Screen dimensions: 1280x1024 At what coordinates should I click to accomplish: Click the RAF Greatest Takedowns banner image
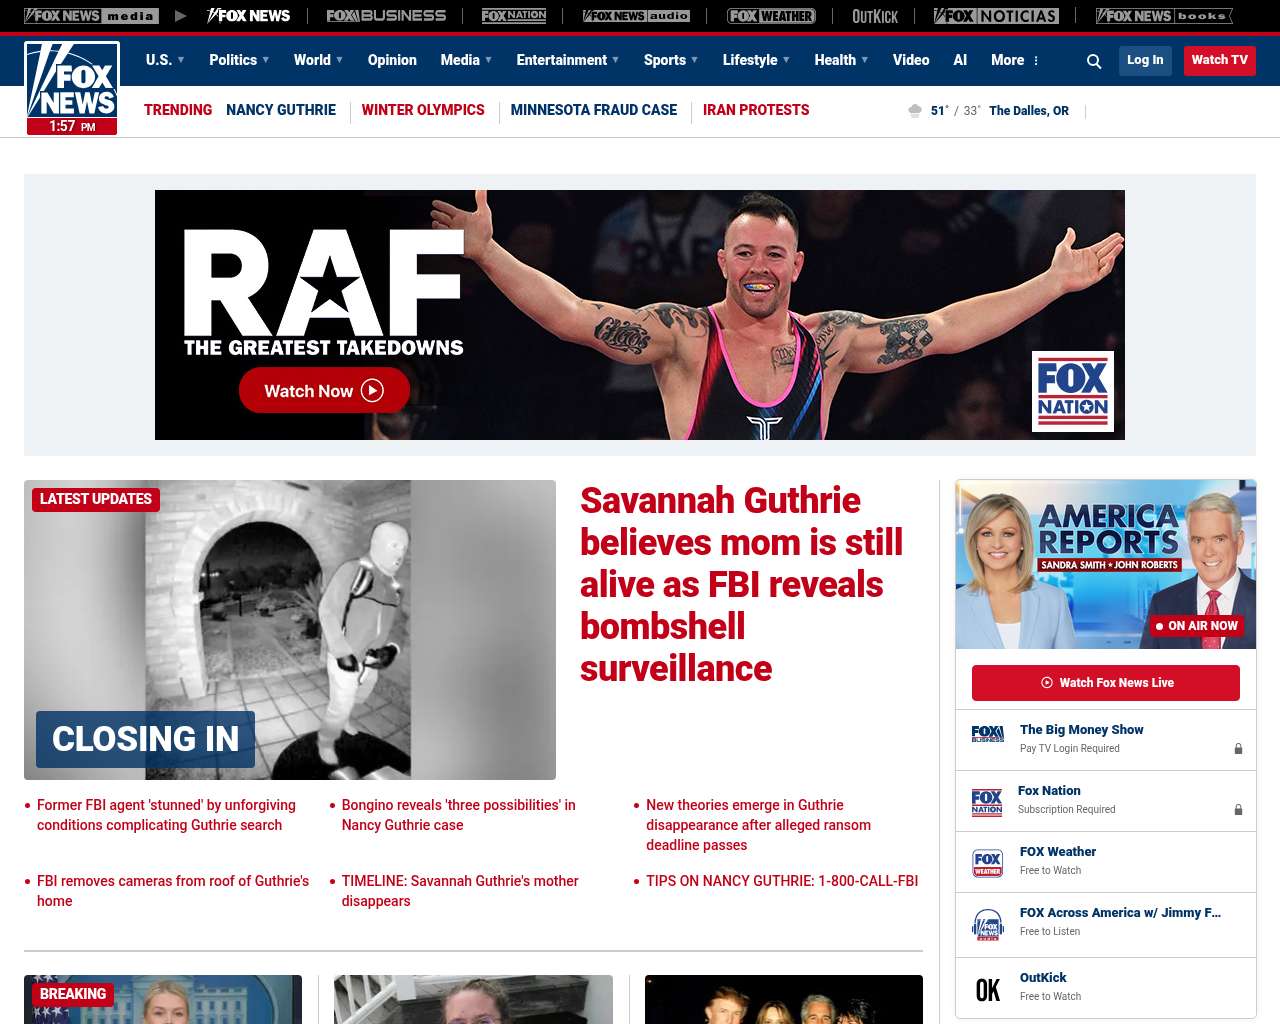point(640,315)
